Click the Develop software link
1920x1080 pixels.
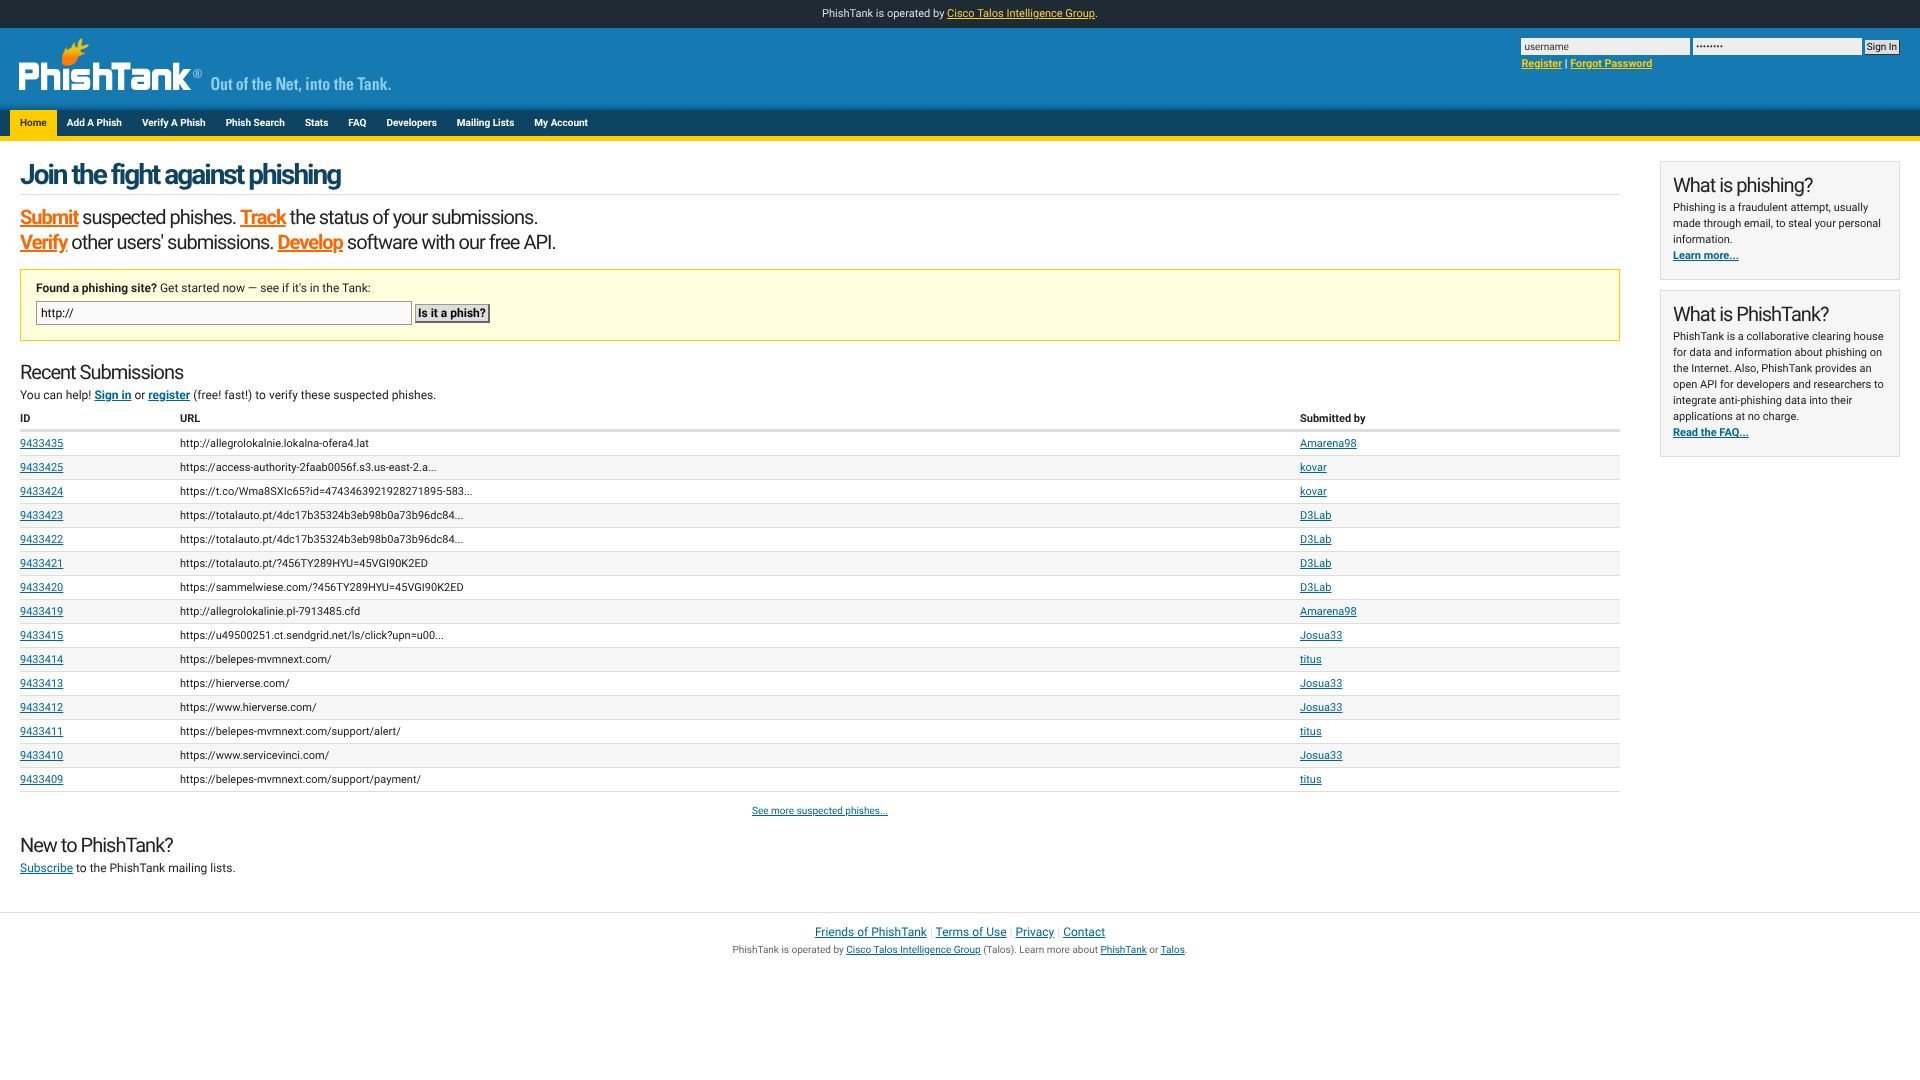pos(310,243)
